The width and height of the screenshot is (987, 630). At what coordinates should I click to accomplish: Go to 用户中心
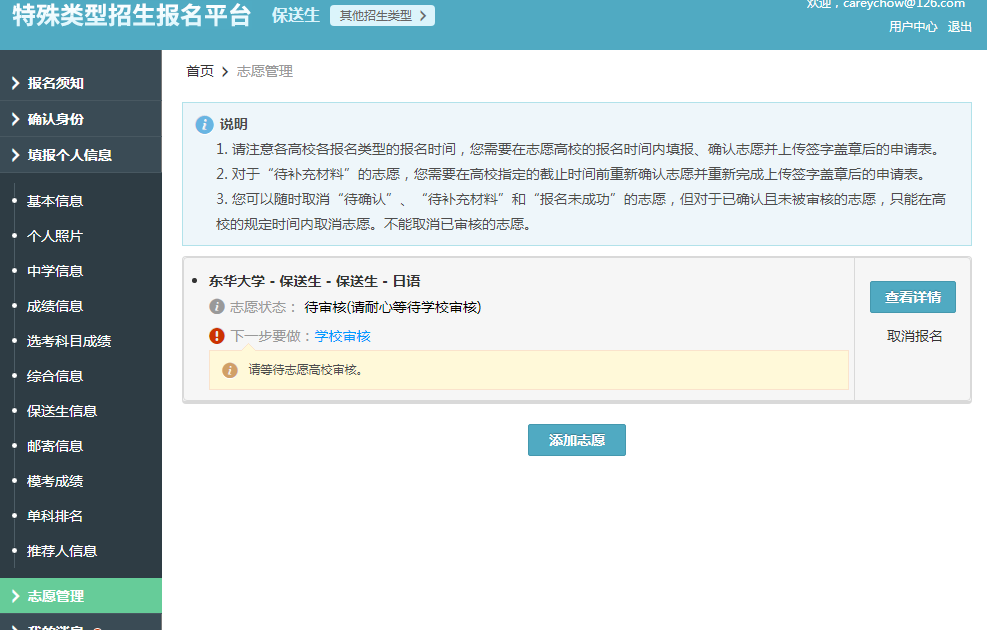[912, 27]
